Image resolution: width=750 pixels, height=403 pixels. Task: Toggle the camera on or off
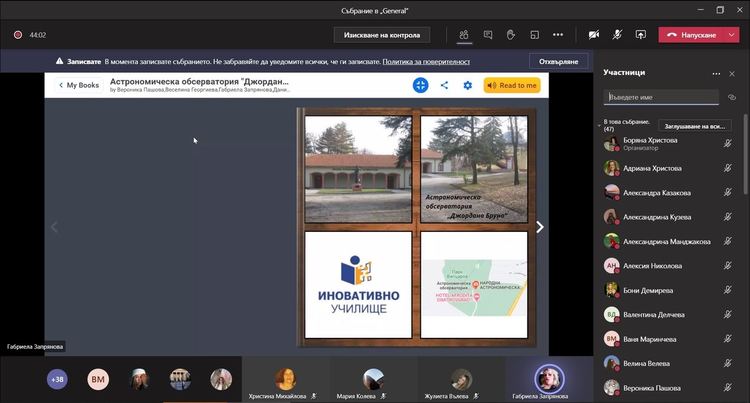click(x=594, y=35)
